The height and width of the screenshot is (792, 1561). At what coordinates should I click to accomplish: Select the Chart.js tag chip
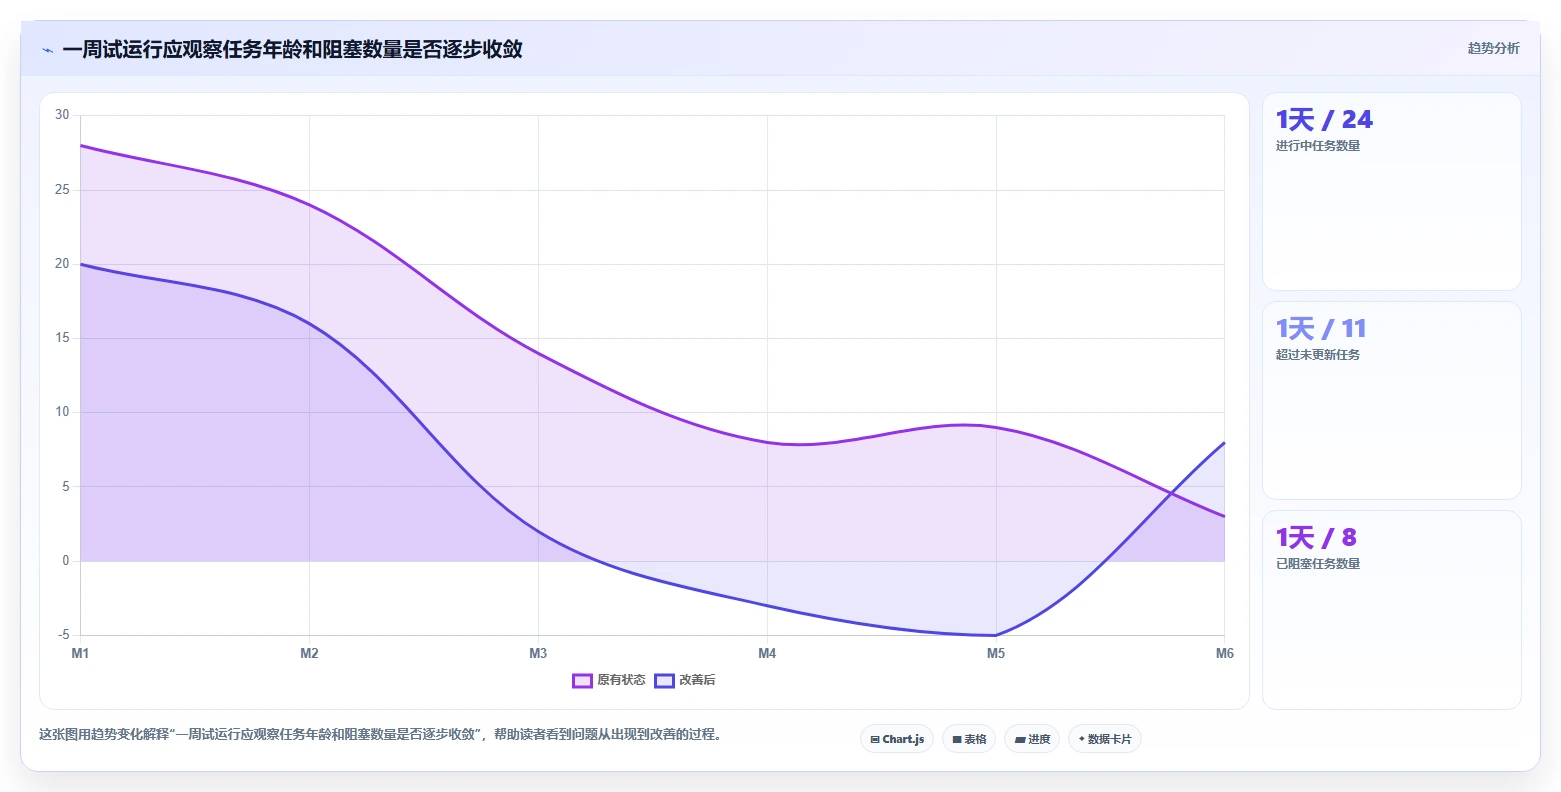(x=897, y=739)
